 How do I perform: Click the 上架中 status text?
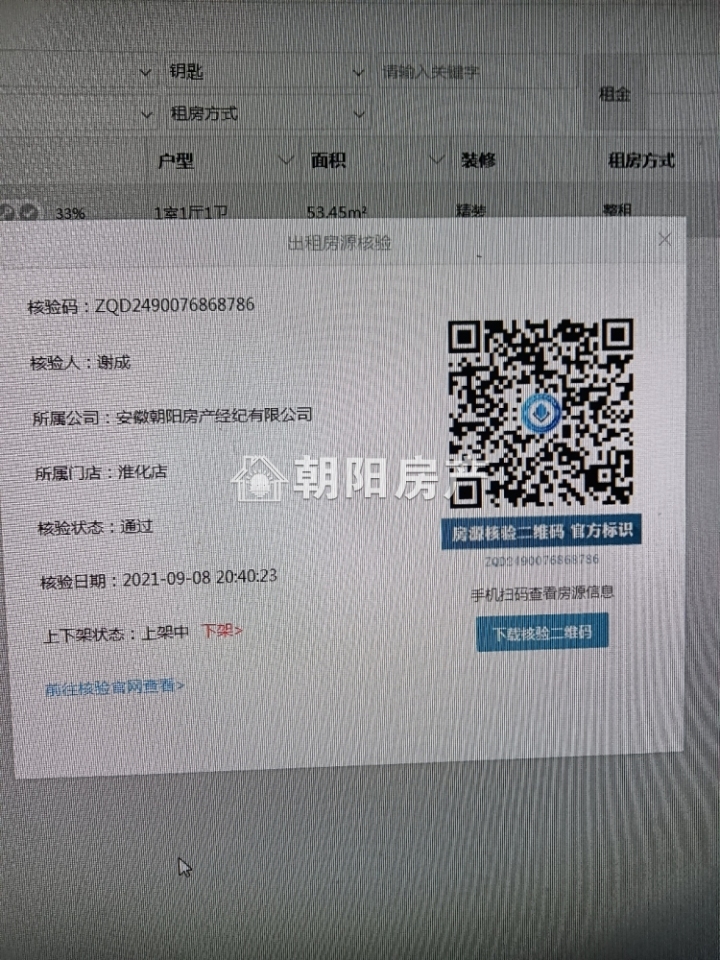[x=165, y=632]
